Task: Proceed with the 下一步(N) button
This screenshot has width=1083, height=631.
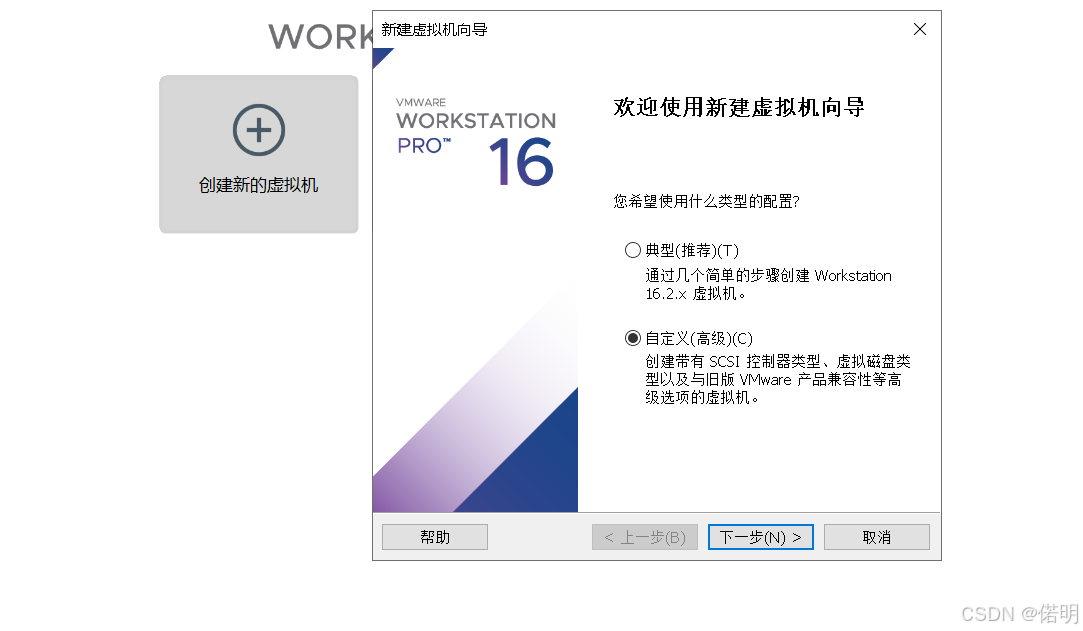Action: [760, 537]
